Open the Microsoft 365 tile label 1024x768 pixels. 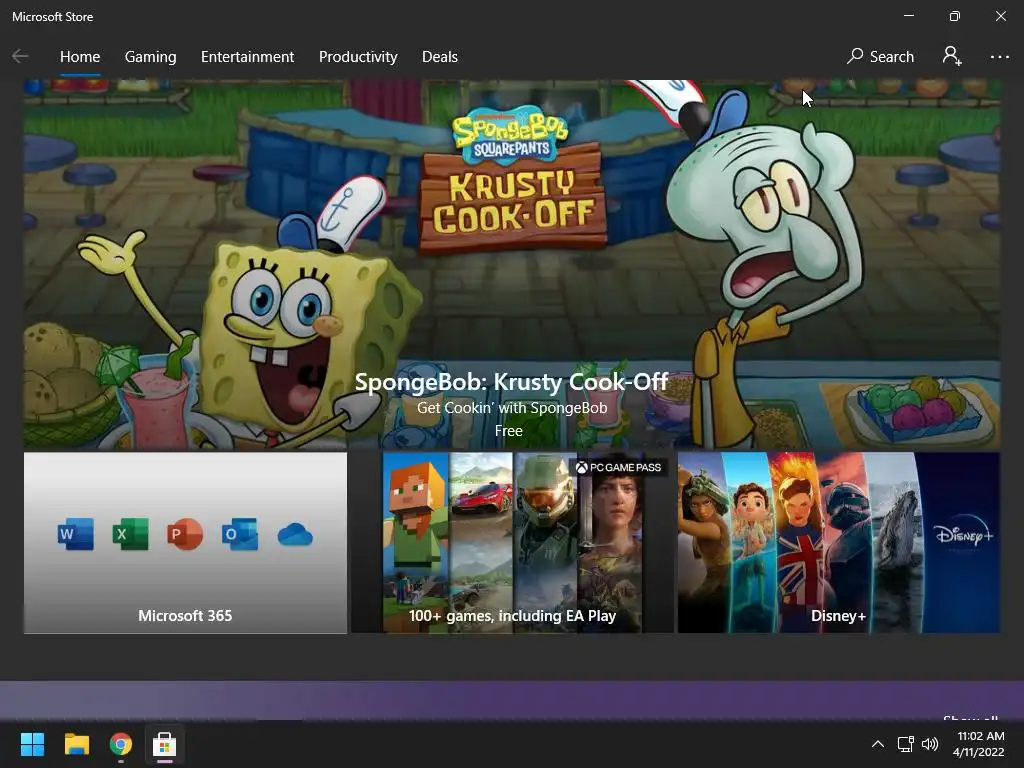(185, 616)
